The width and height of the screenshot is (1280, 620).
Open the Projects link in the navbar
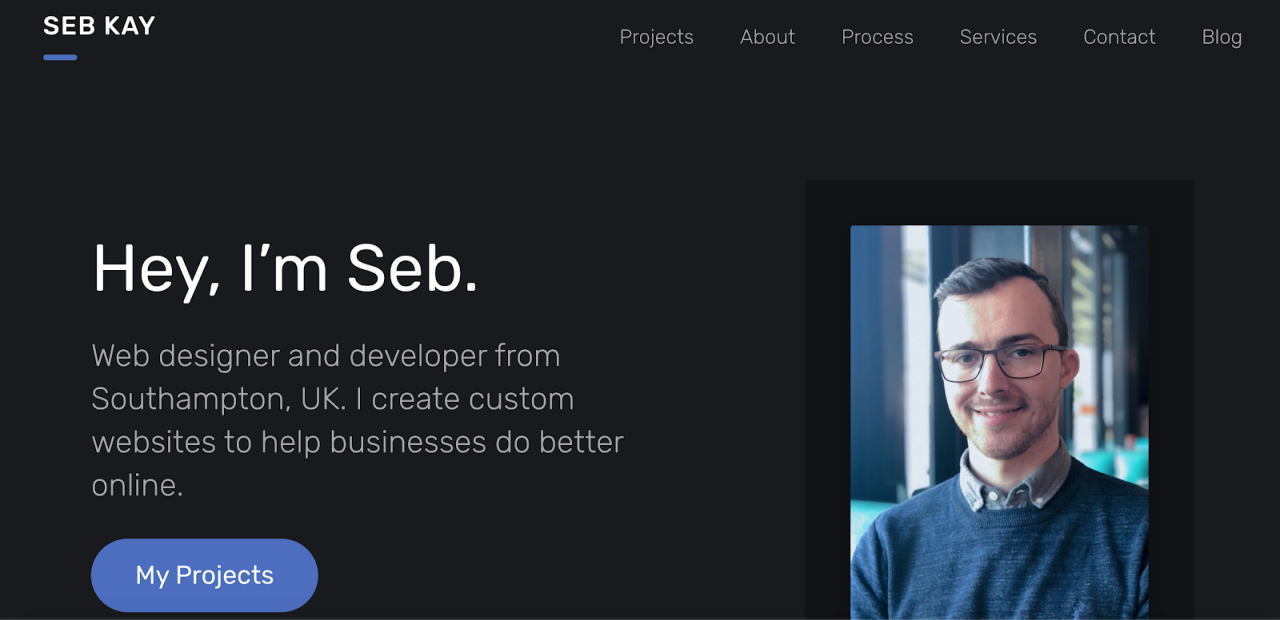[x=657, y=37]
